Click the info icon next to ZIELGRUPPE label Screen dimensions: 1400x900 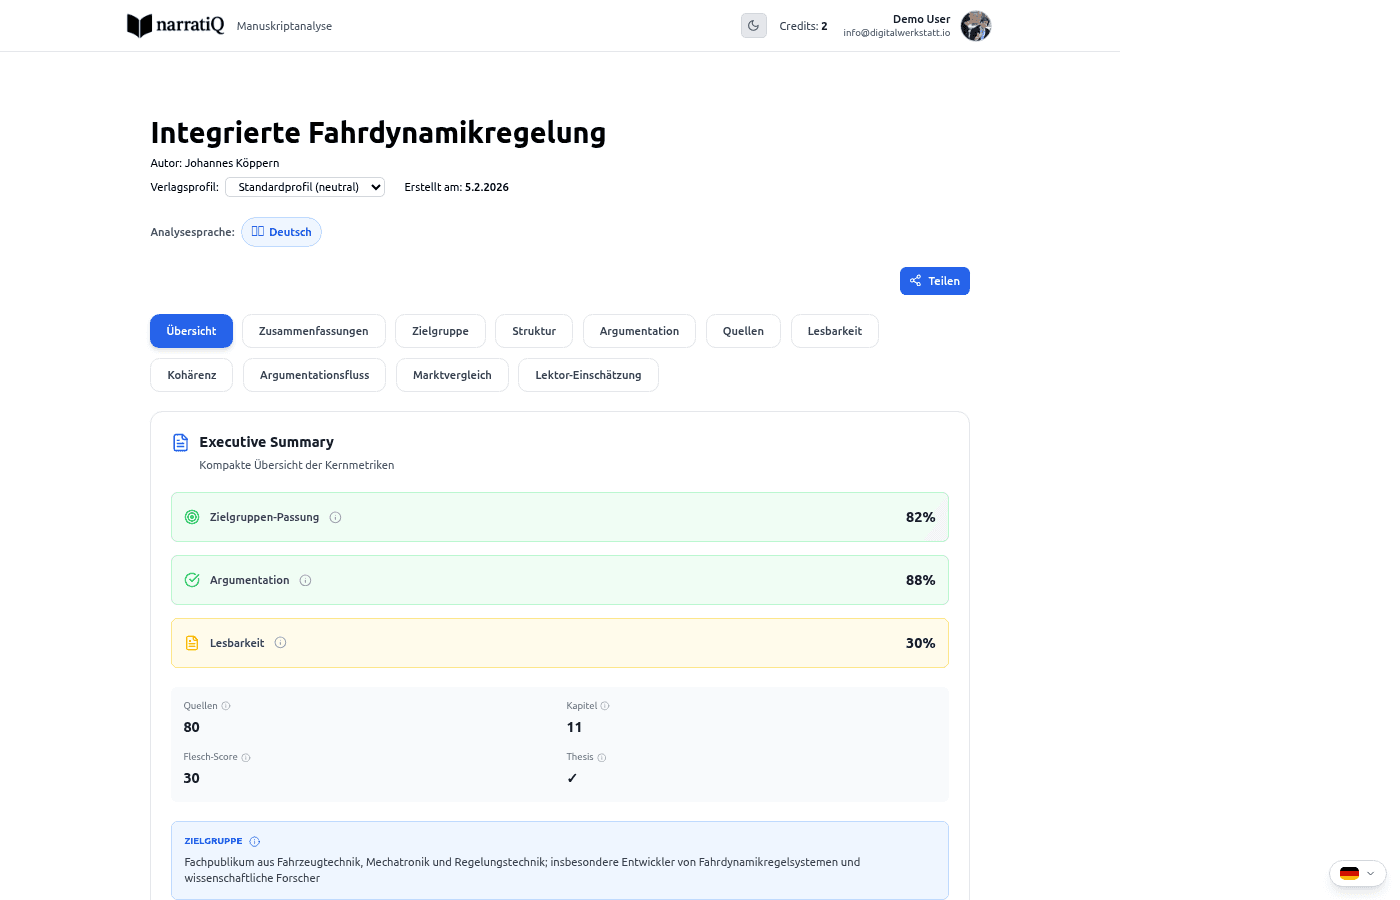(254, 841)
